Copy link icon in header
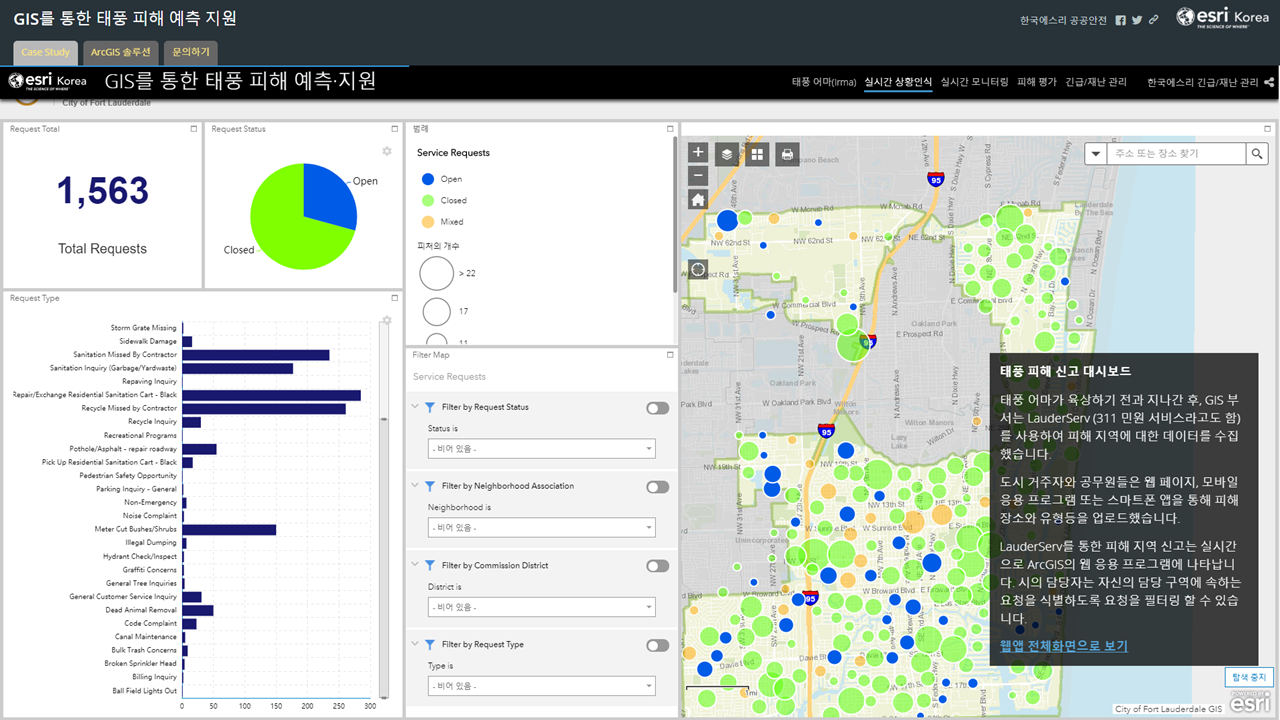Screen dimensions: 1280x720 tap(1153, 20)
